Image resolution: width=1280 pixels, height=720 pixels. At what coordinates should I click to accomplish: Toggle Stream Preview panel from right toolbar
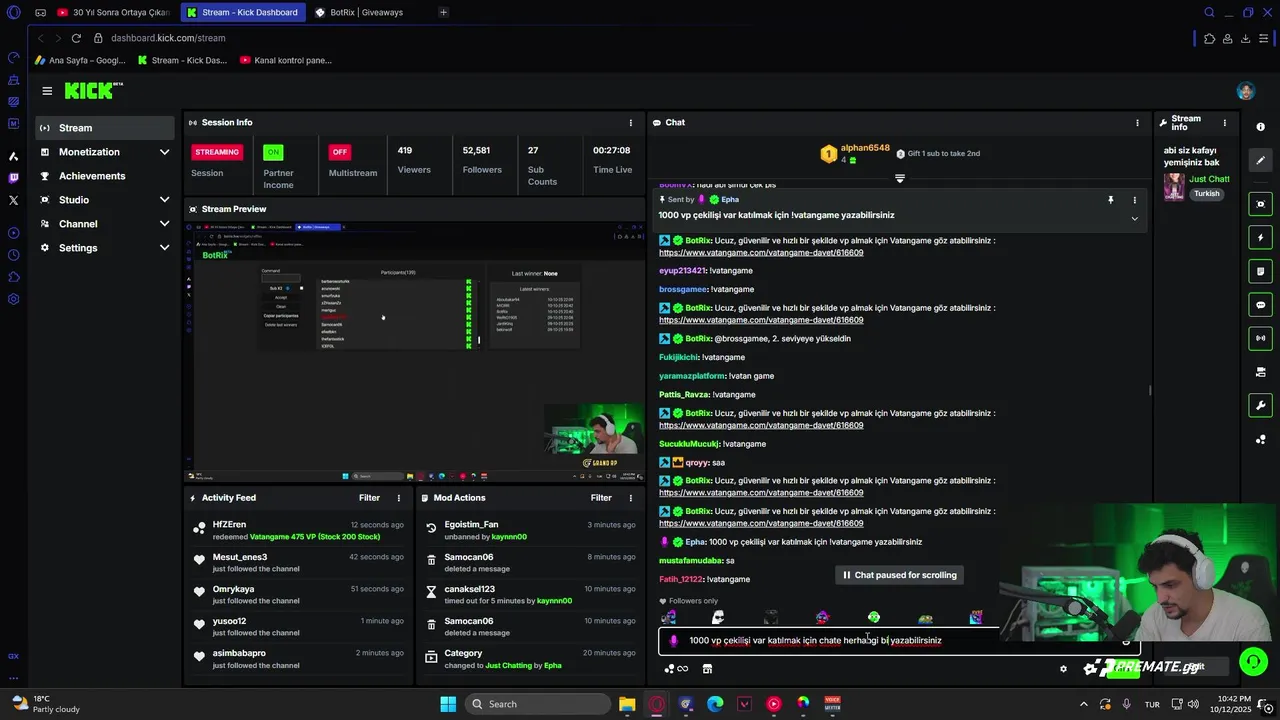(1260, 204)
